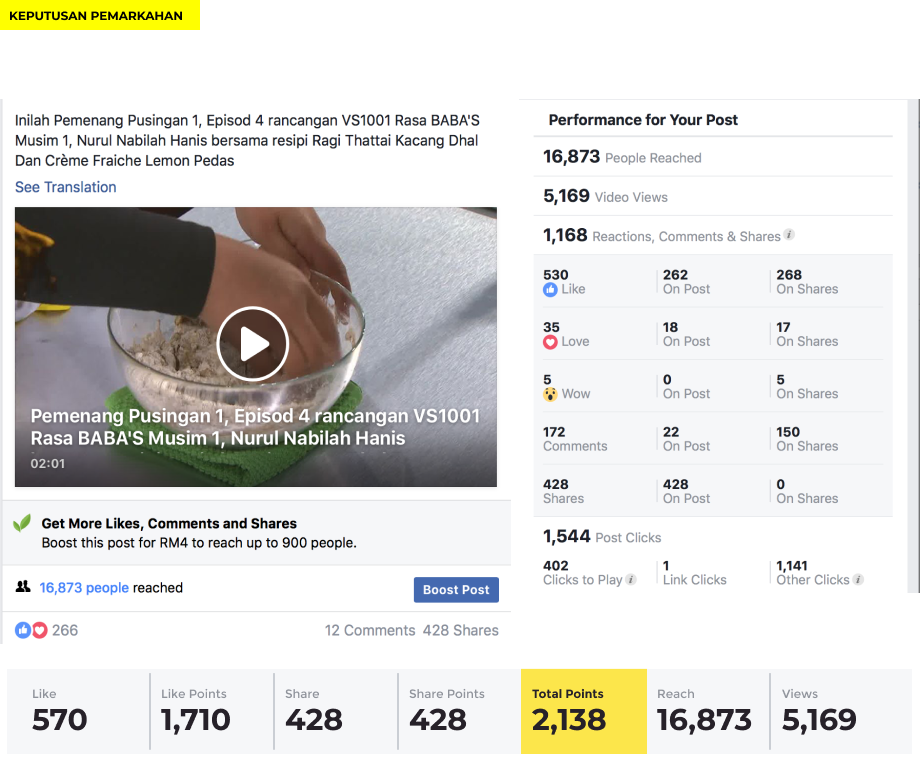Viewport: 920px width, 760px height.
Task: Select the yellow Total Points tile
Action: click(584, 711)
